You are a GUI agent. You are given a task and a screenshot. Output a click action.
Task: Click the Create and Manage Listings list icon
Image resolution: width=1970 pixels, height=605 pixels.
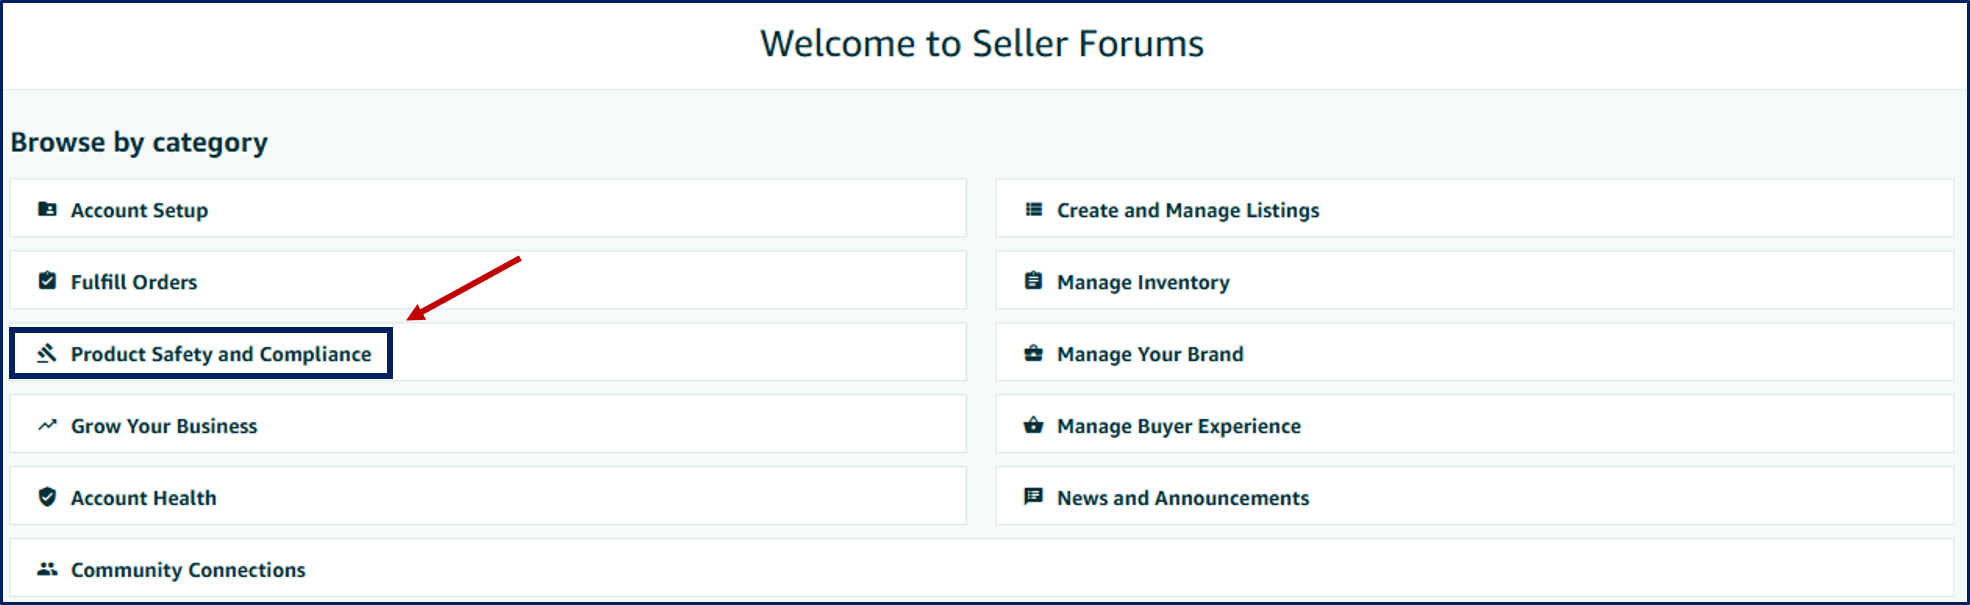point(1034,209)
